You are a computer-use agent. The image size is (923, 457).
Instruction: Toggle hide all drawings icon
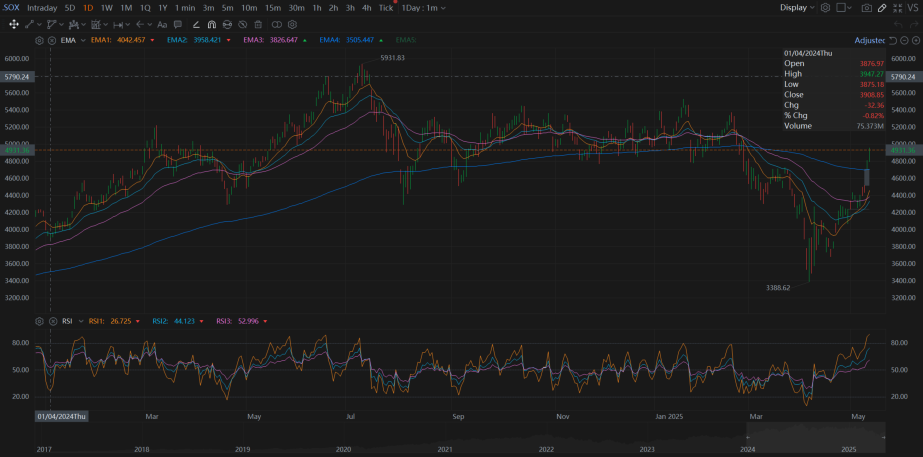point(243,24)
